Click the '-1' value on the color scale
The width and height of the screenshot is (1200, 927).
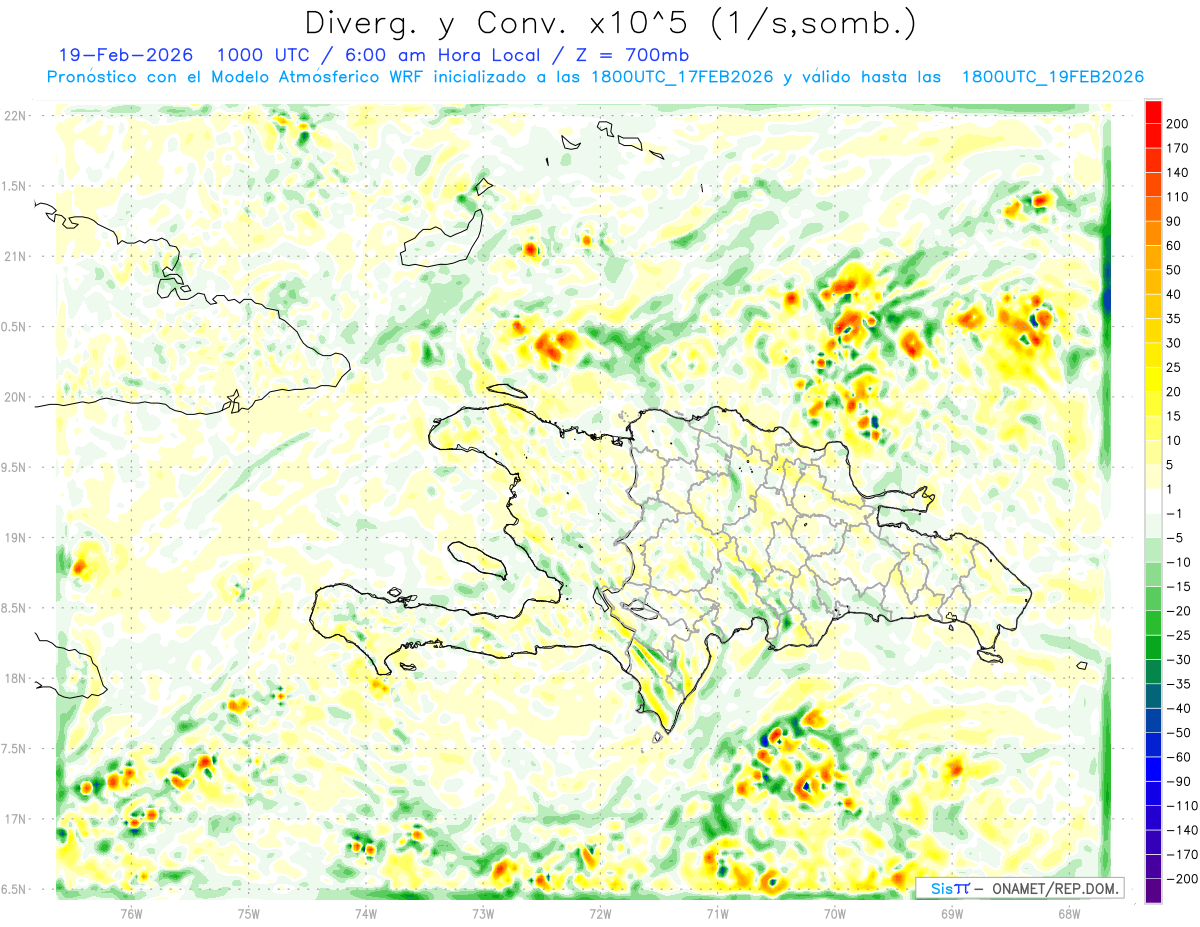[1175, 513]
